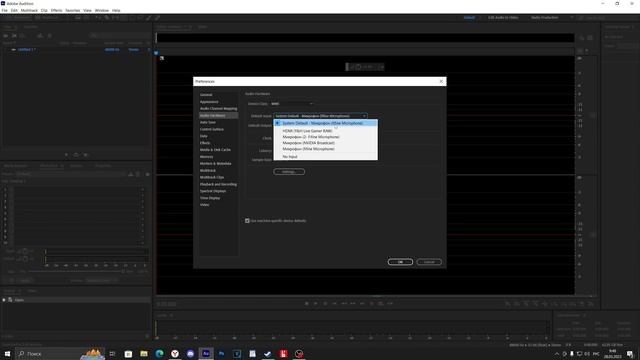
Task: Open the Window menu
Action: tap(102, 10)
